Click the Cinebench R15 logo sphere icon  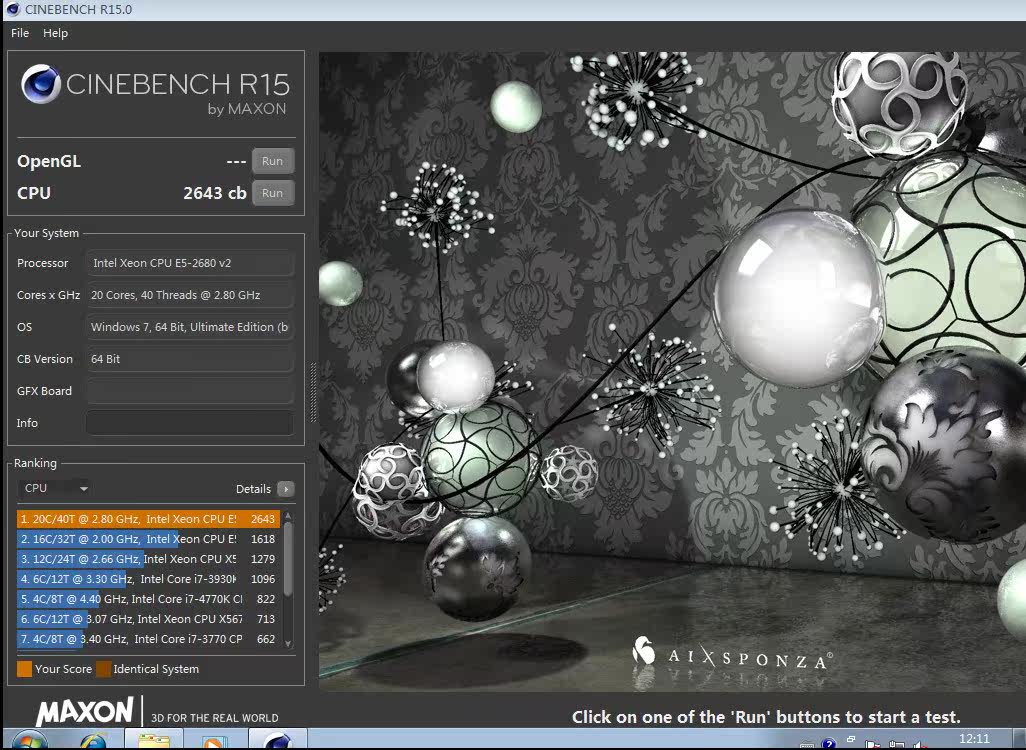pos(41,84)
